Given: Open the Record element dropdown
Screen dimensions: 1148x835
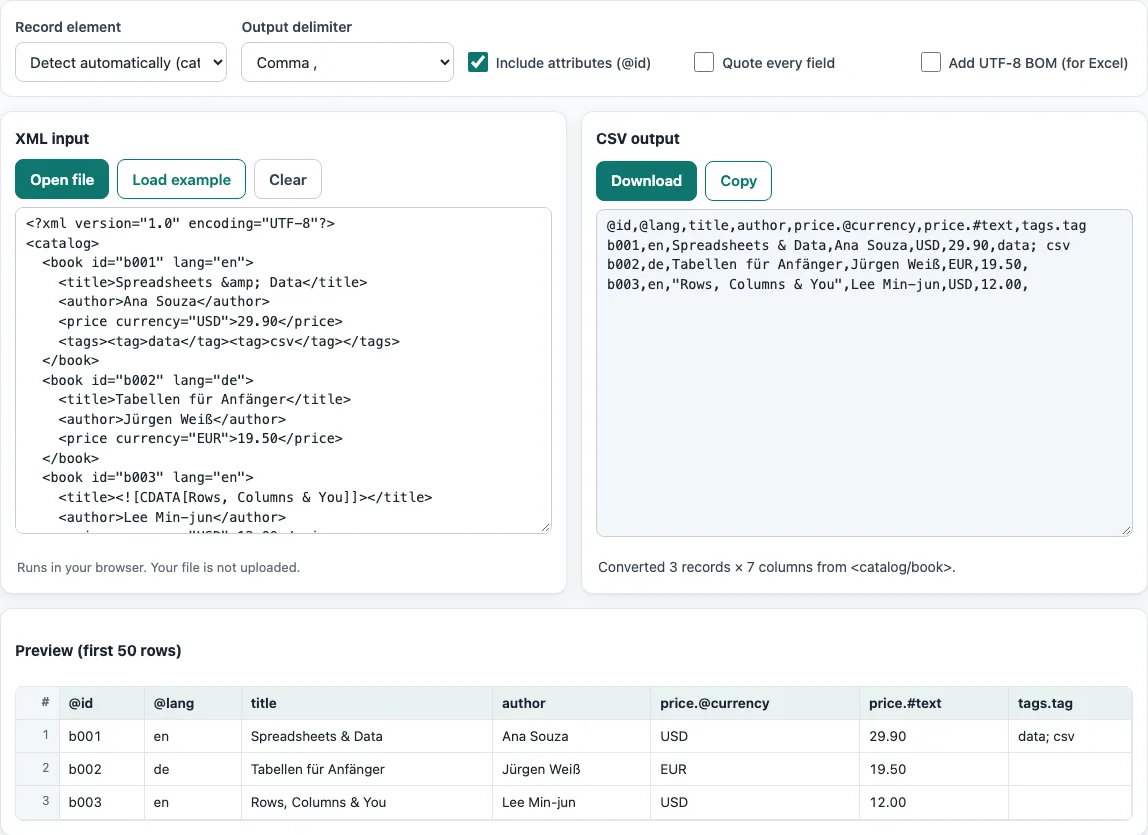Looking at the screenshot, I should coord(121,62).
